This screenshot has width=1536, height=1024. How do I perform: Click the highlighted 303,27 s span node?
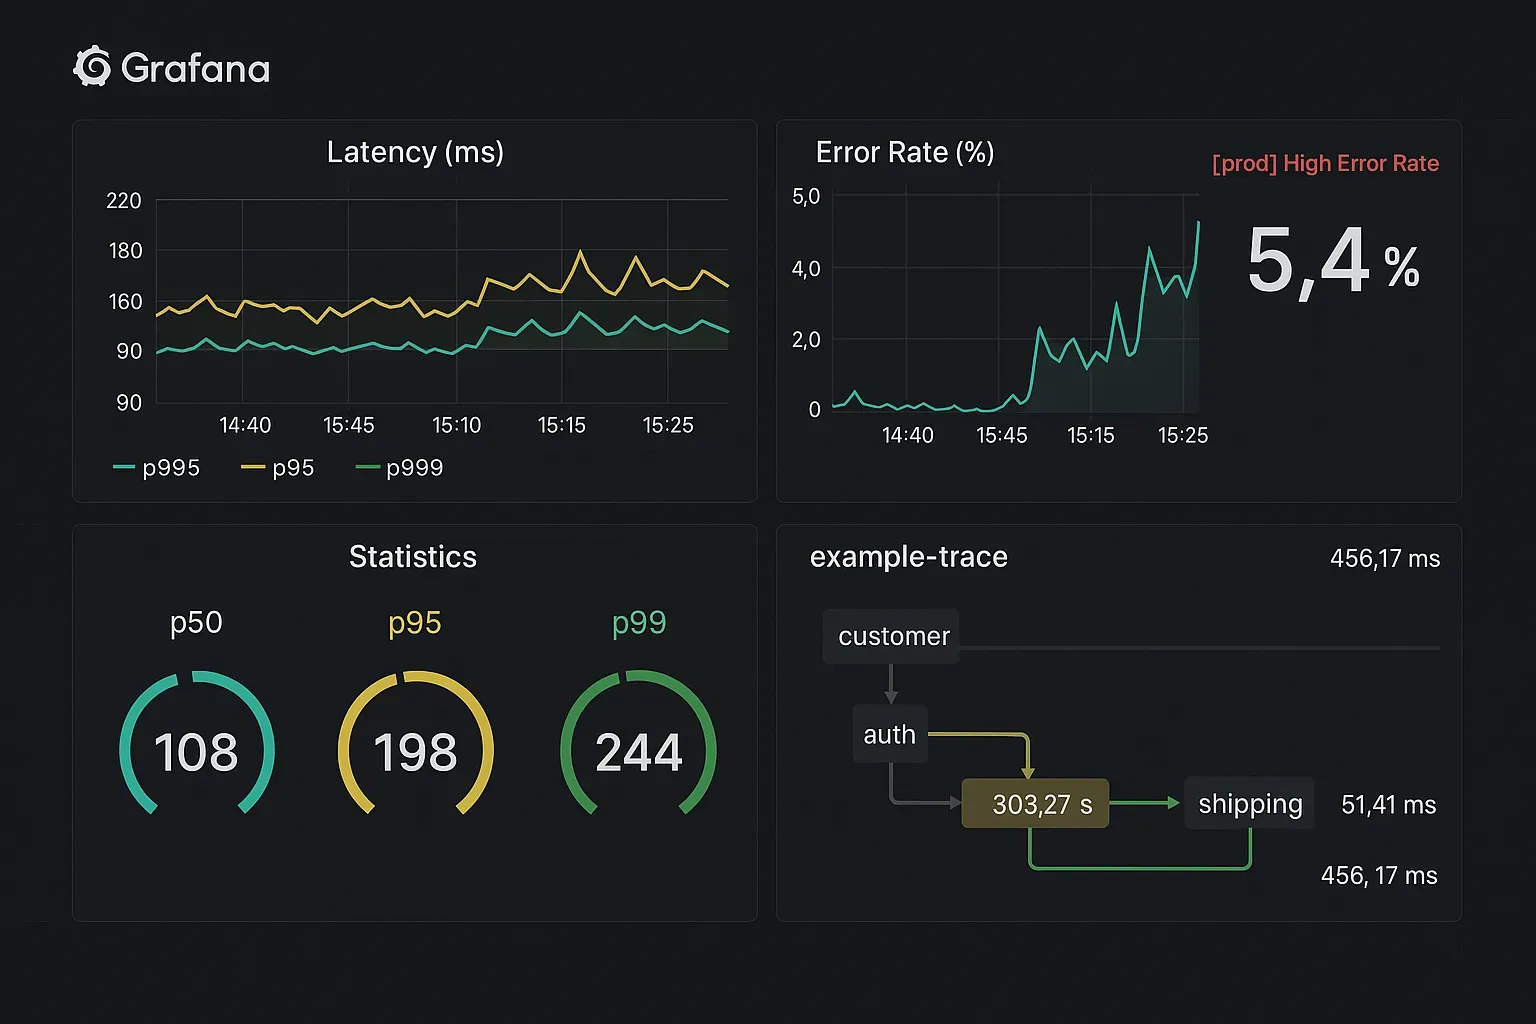tap(1036, 804)
